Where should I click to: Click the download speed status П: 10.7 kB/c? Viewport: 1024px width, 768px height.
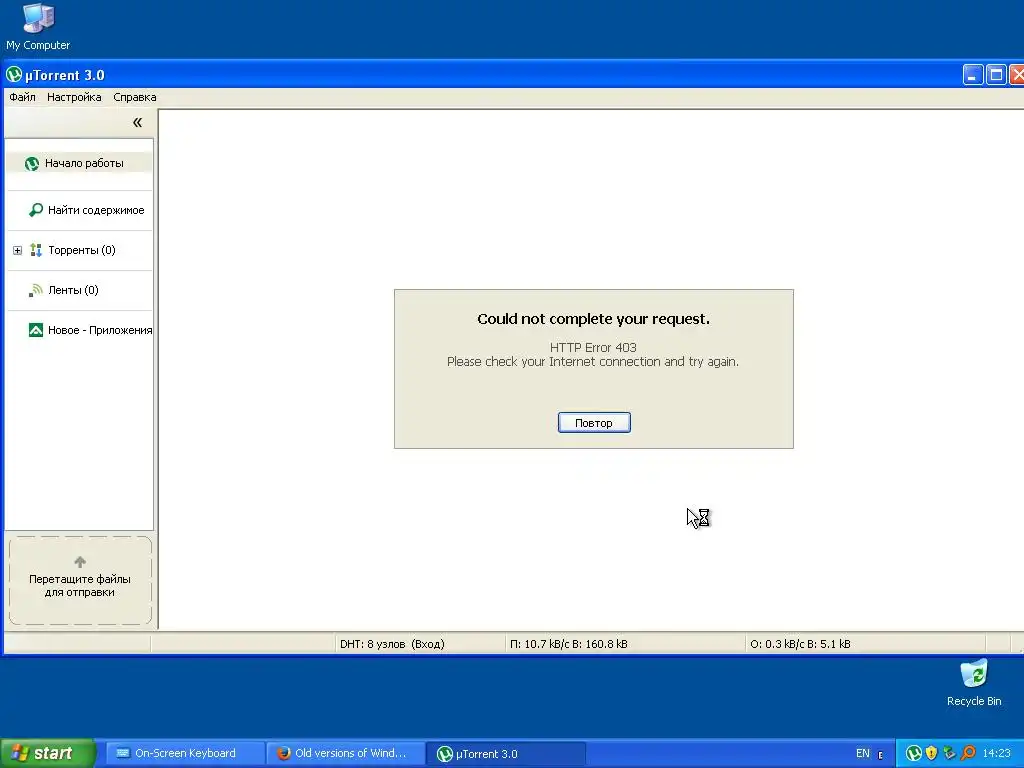(x=568, y=644)
